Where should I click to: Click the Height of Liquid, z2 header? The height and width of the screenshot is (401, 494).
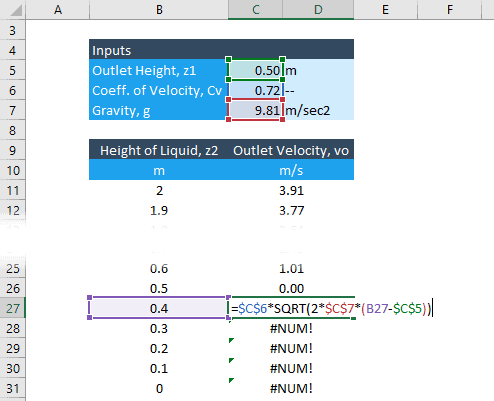click(159, 150)
